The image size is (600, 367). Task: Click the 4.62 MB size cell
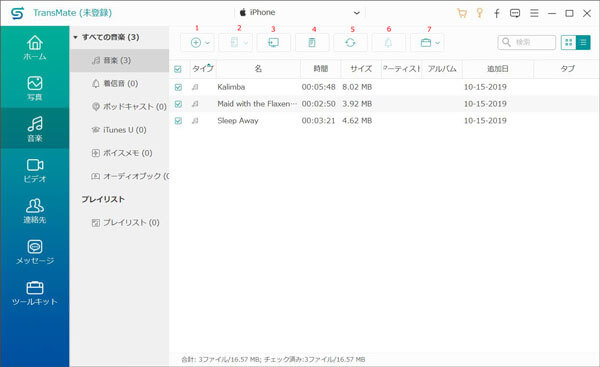pos(357,121)
